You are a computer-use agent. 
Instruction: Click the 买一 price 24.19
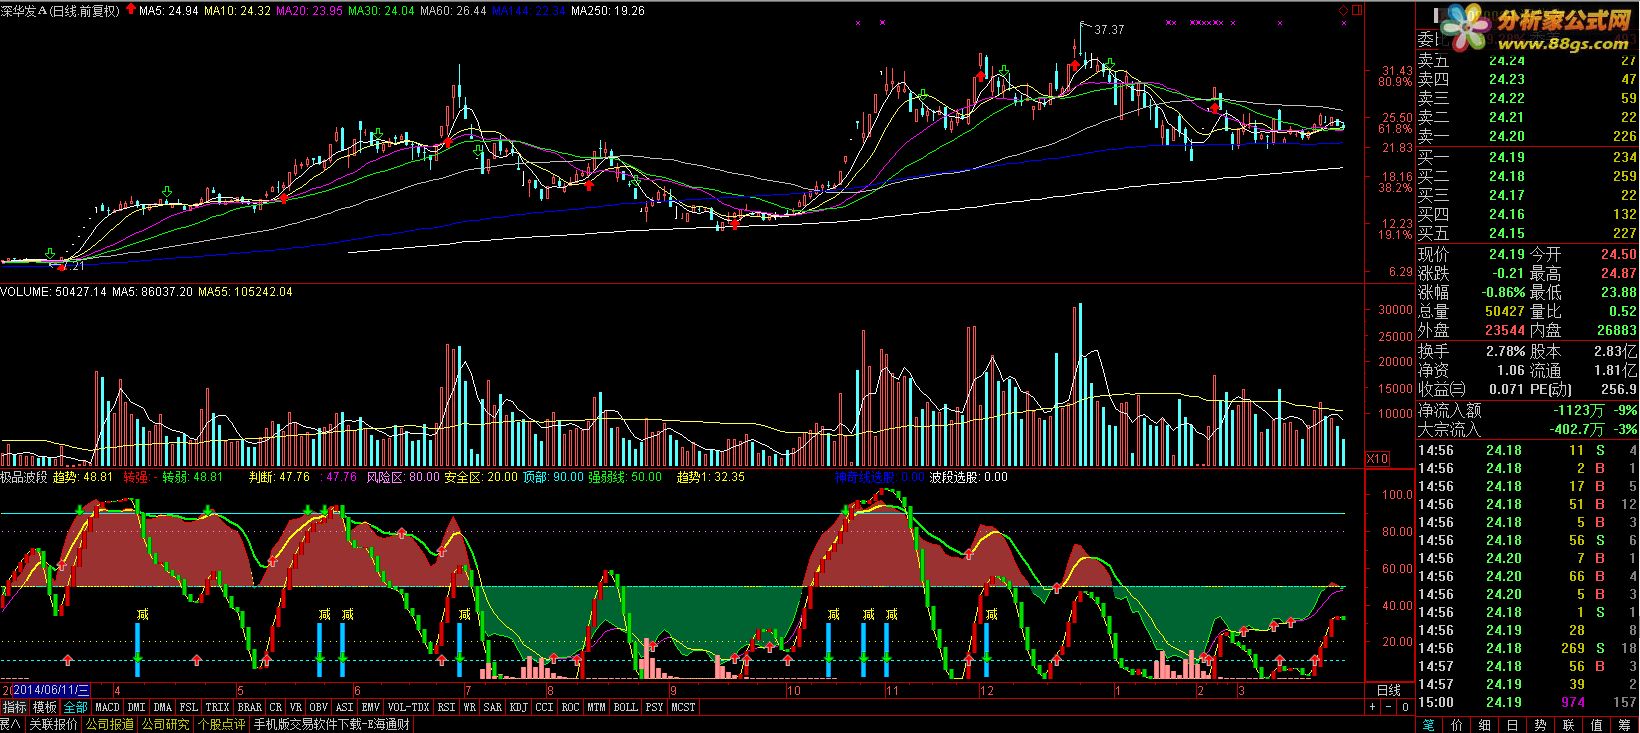[x=1506, y=157]
